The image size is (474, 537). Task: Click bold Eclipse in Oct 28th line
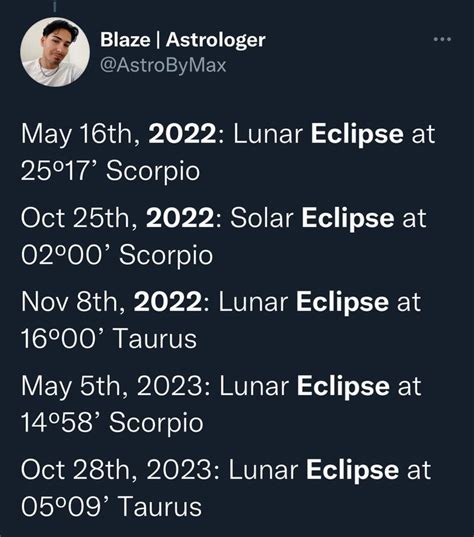tap(352, 470)
